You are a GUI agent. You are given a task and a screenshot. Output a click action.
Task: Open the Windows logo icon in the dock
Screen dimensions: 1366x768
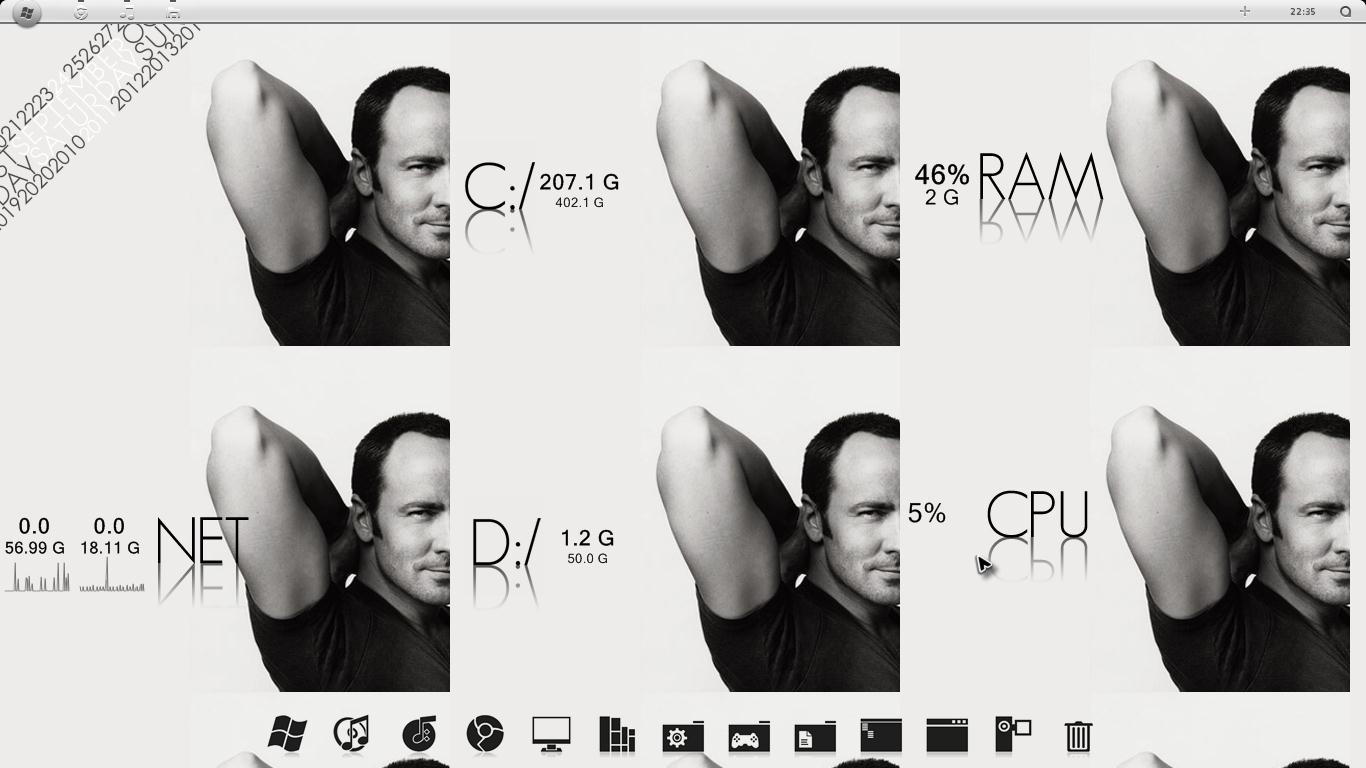click(x=287, y=734)
